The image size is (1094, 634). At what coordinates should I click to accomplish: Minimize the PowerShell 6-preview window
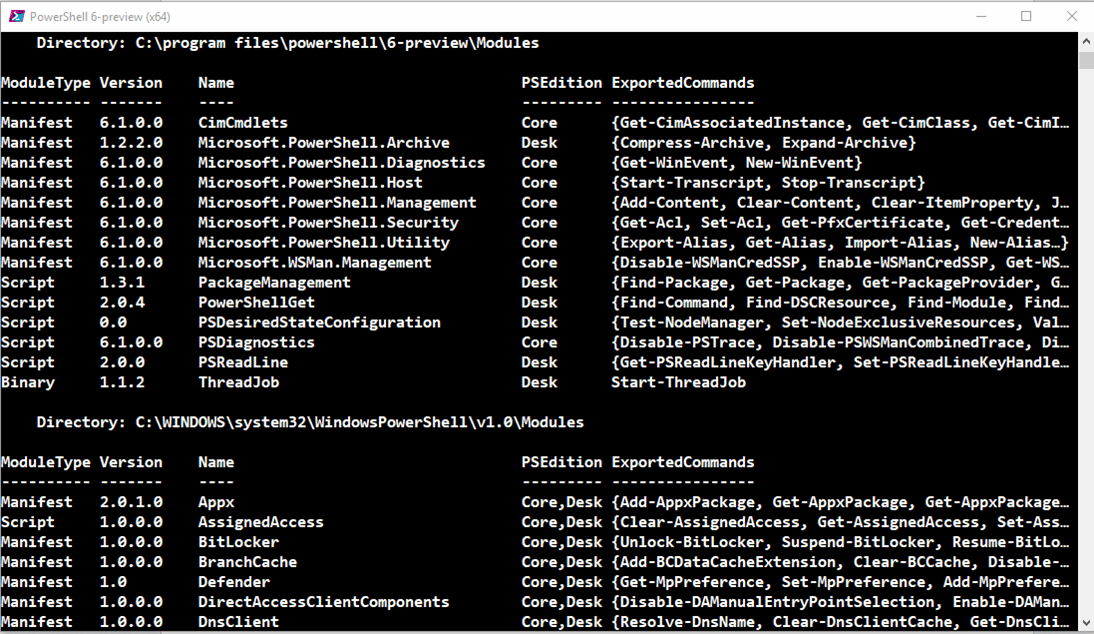tap(976, 16)
